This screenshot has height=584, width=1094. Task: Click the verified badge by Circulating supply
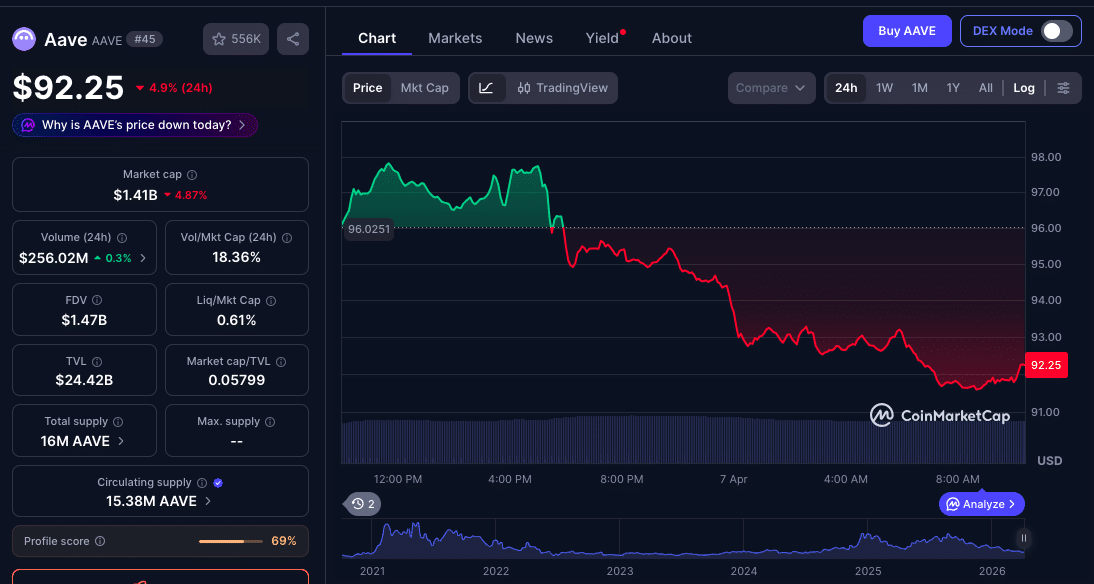[x=218, y=482]
